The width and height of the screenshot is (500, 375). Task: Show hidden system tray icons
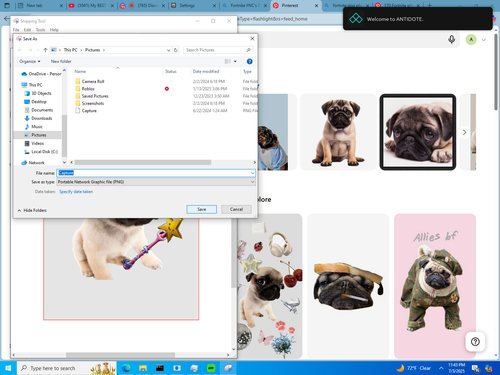[441, 368]
